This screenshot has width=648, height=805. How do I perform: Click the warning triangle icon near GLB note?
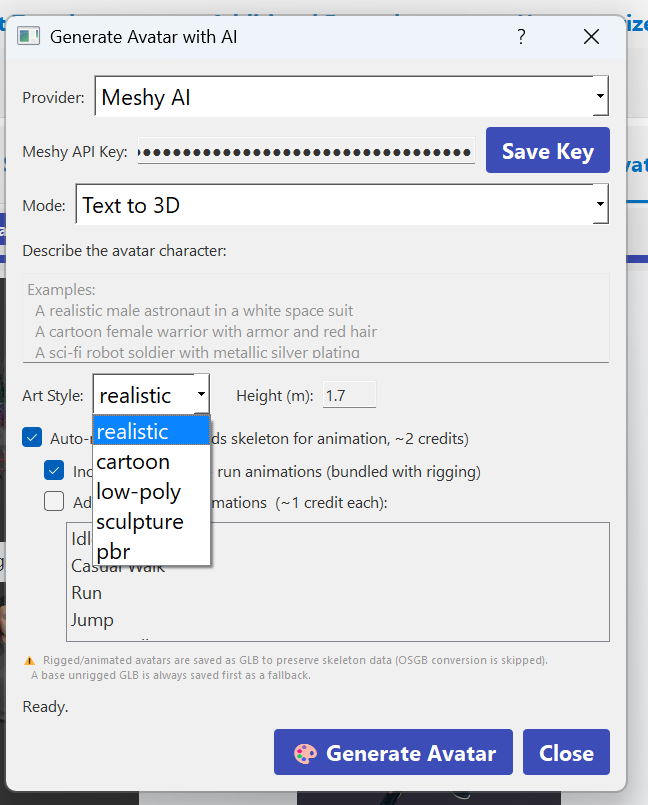tap(30, 661)
